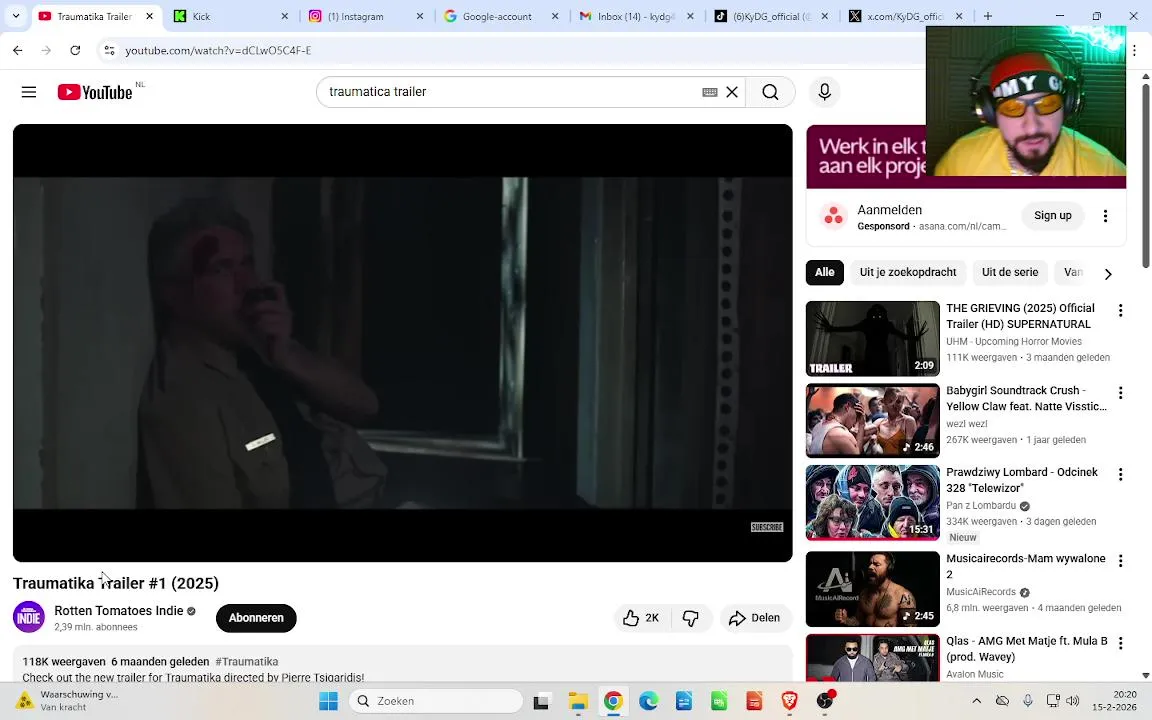
Task: Select the Uit de serie chip
Action: click(x=1009, y=272)
